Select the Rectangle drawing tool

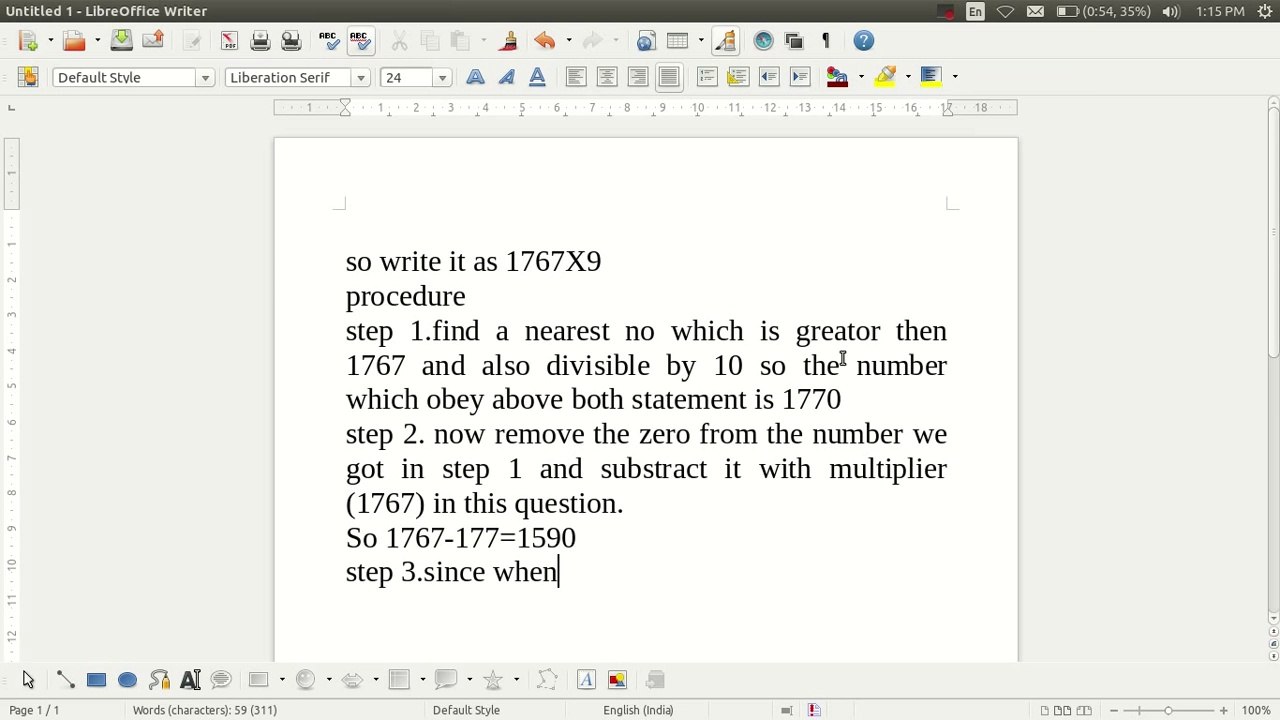pos(96,680)
